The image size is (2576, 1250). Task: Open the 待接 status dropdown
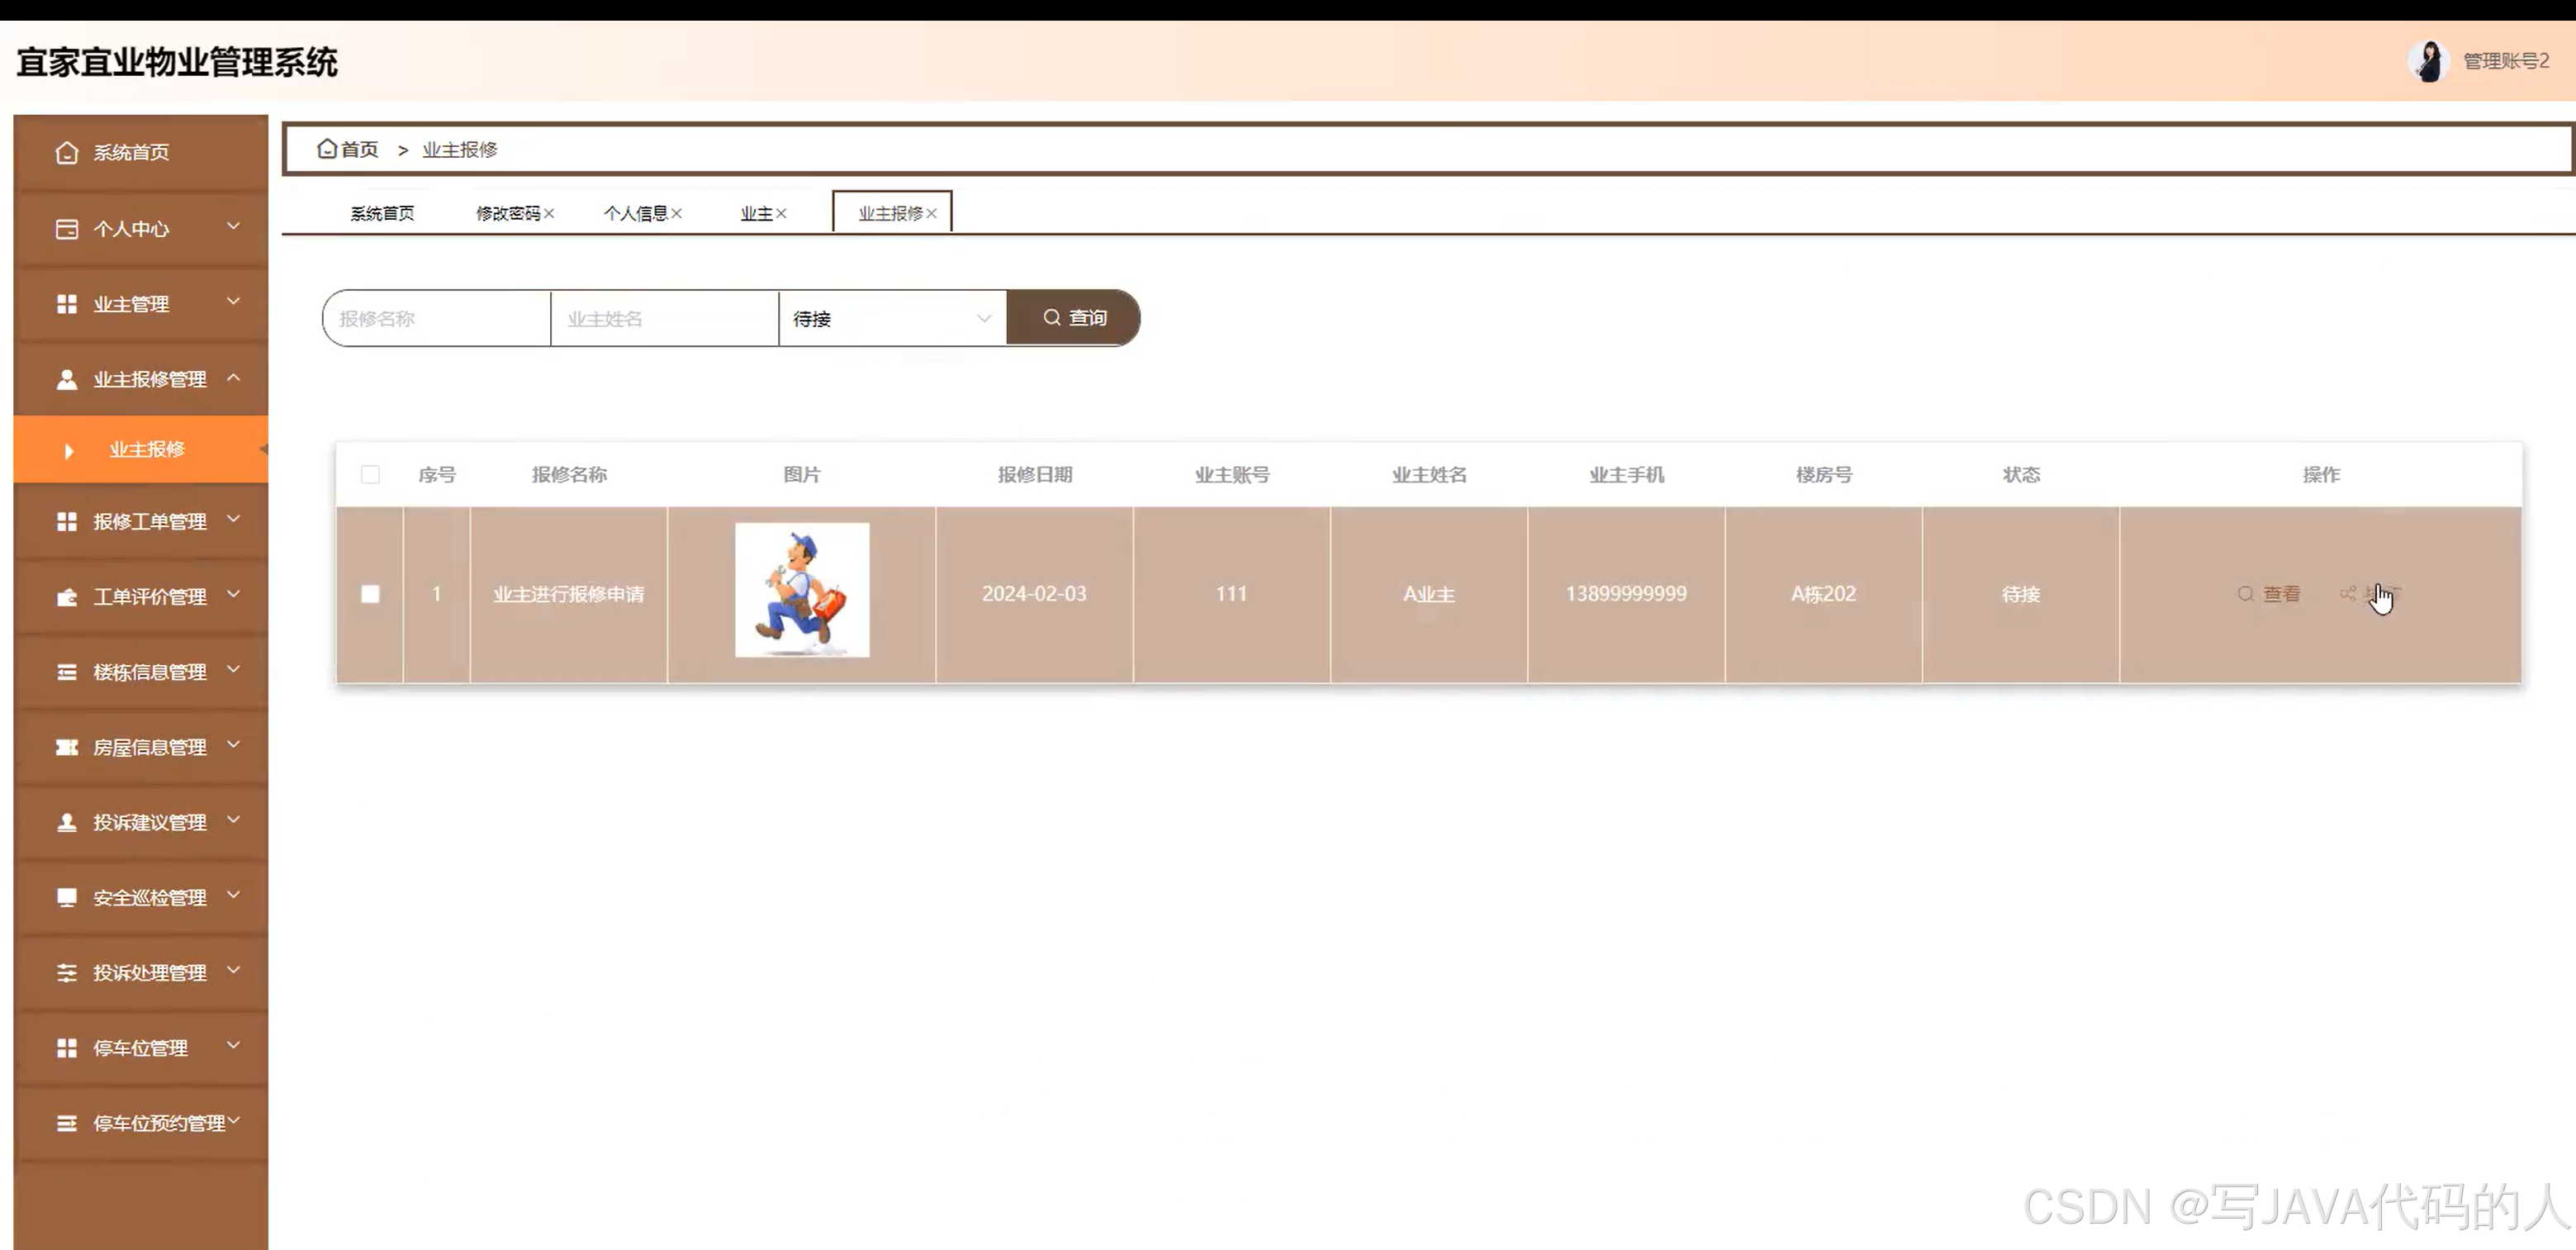click(x=891, y=318)
